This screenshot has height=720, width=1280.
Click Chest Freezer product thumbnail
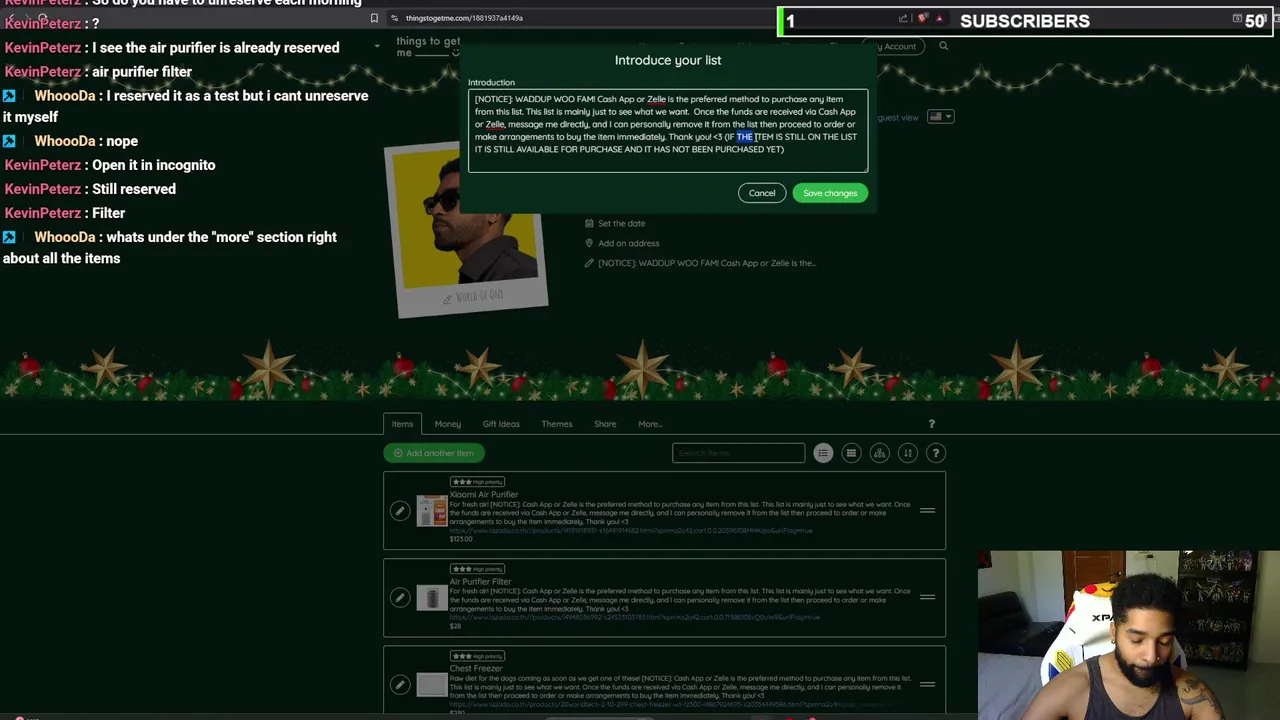coord(432,685)
